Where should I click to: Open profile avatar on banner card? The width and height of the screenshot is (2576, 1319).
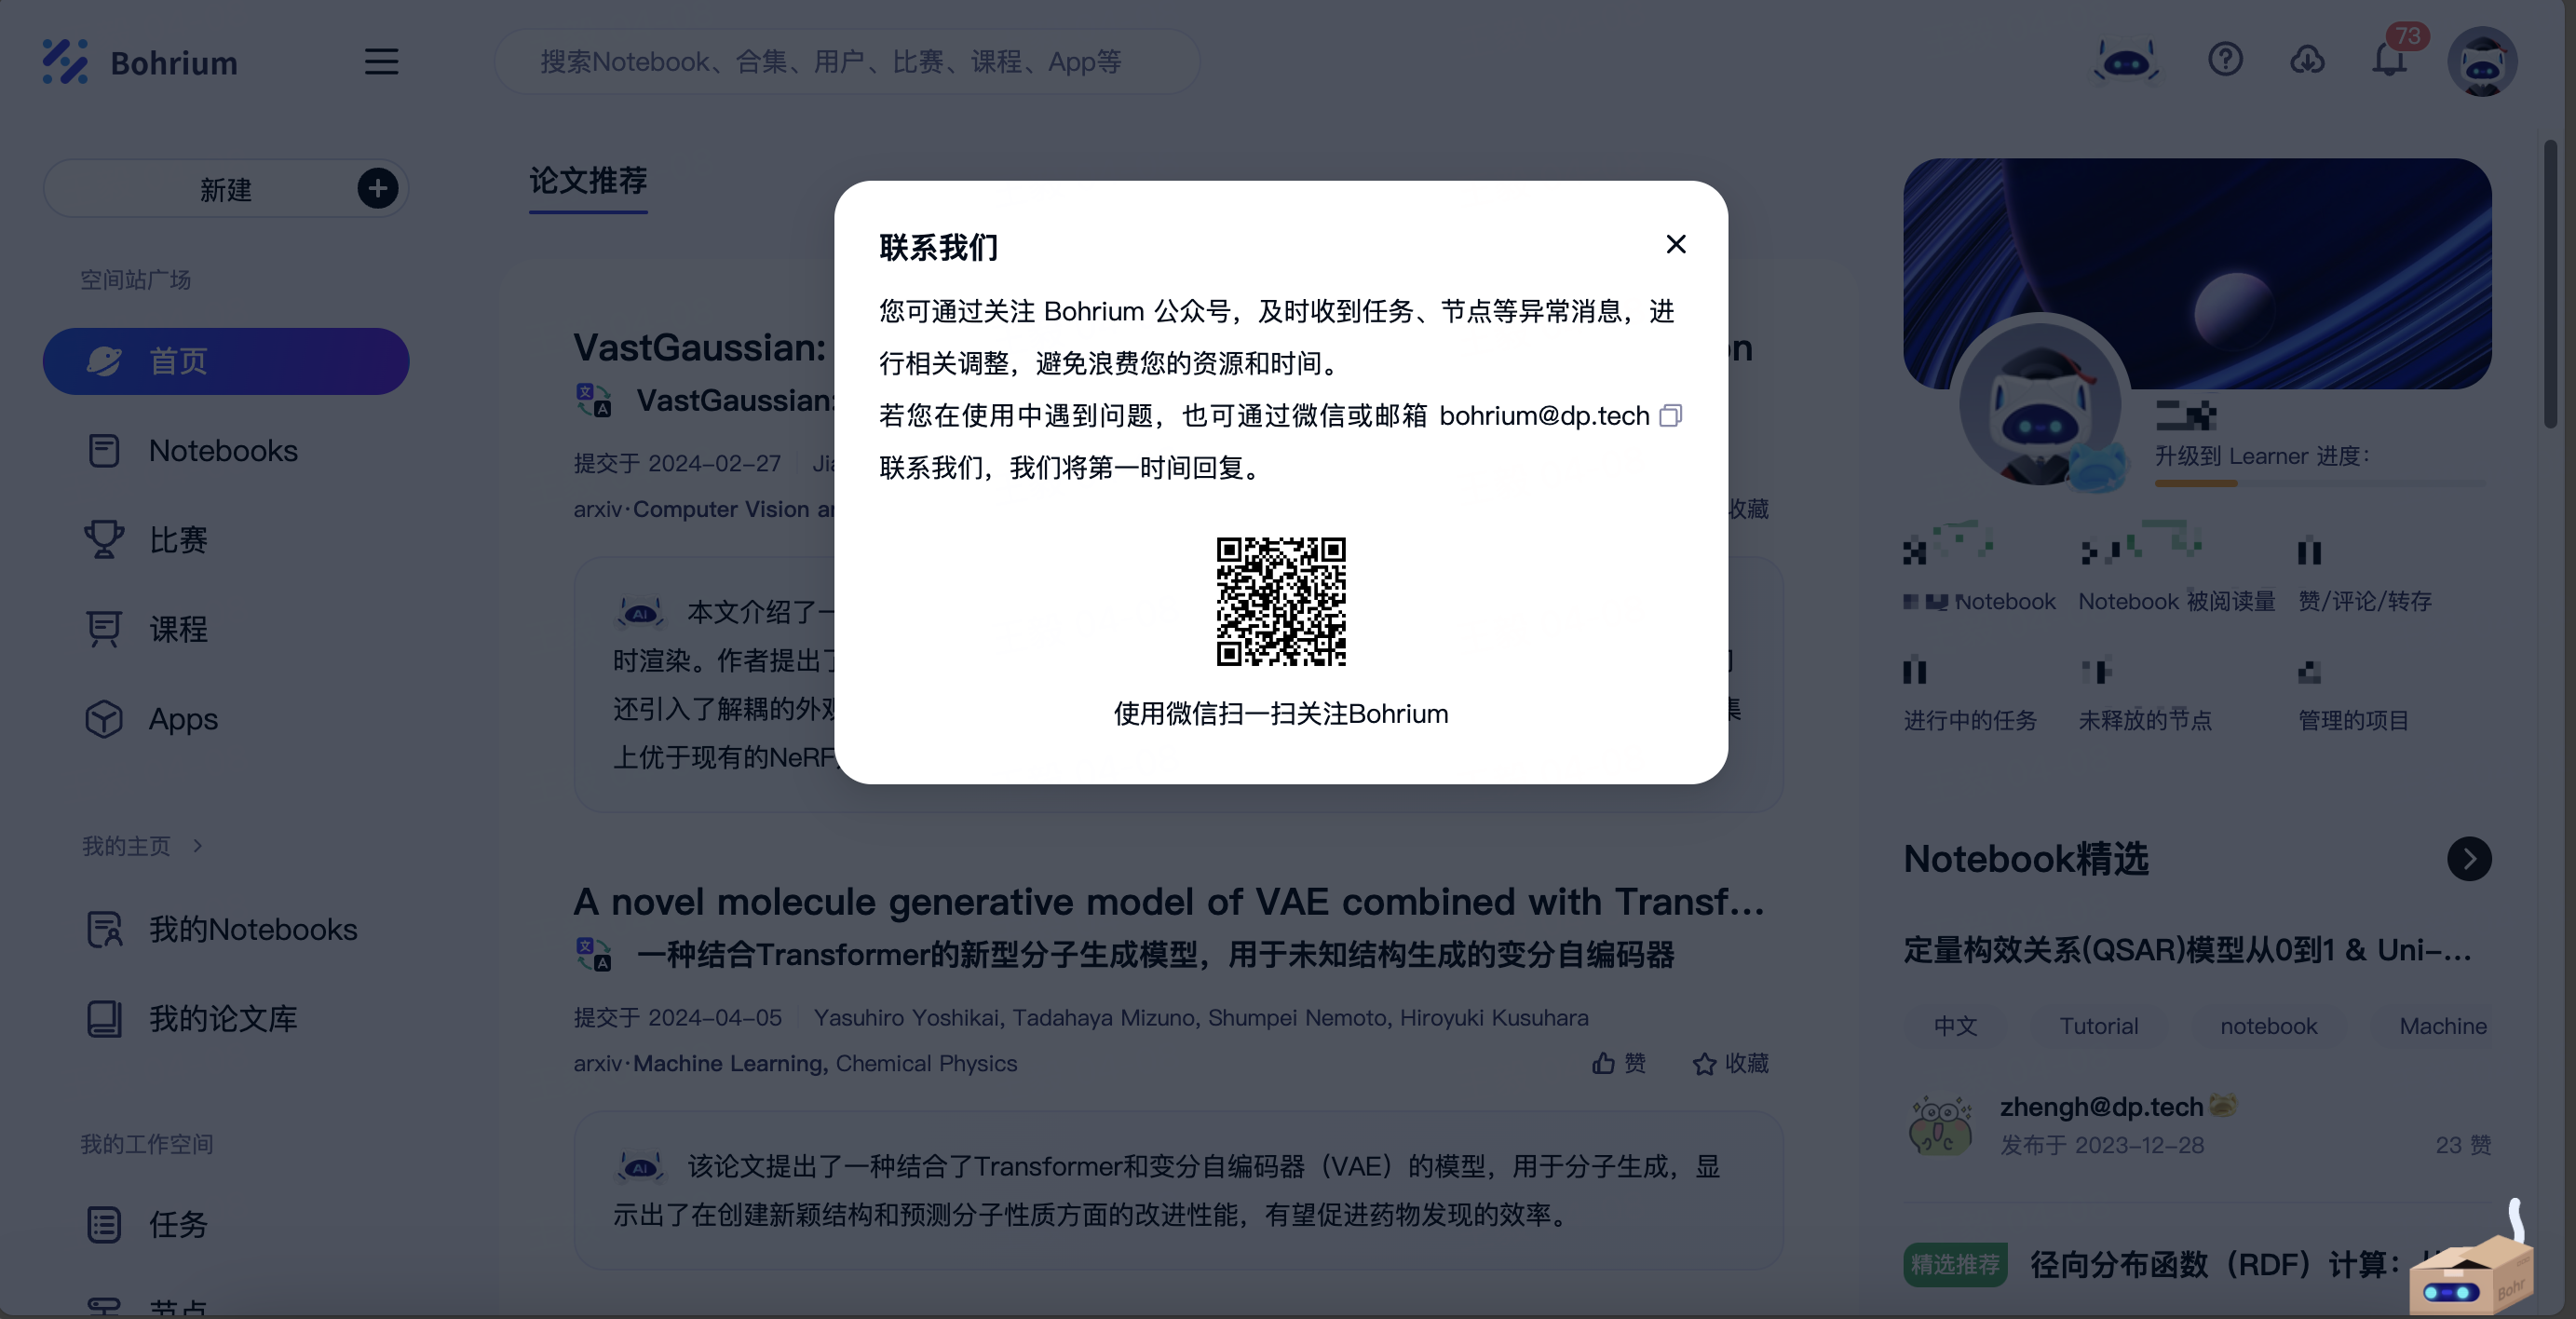pyautogui.click(x=2040, y=406)
